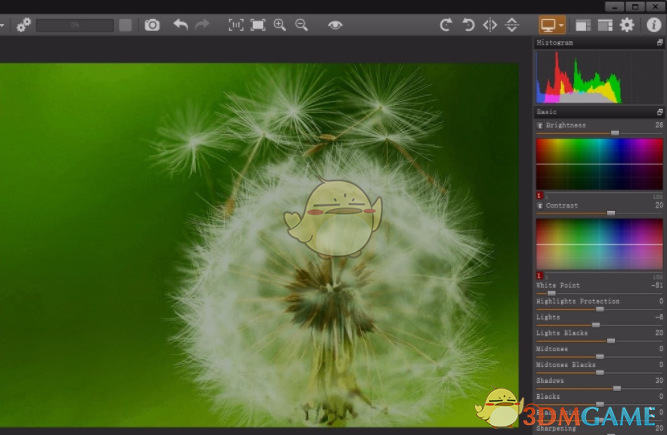This screenshot has height=435, width=667.
Task: Open settings via right gear icon
Action: 627,25
